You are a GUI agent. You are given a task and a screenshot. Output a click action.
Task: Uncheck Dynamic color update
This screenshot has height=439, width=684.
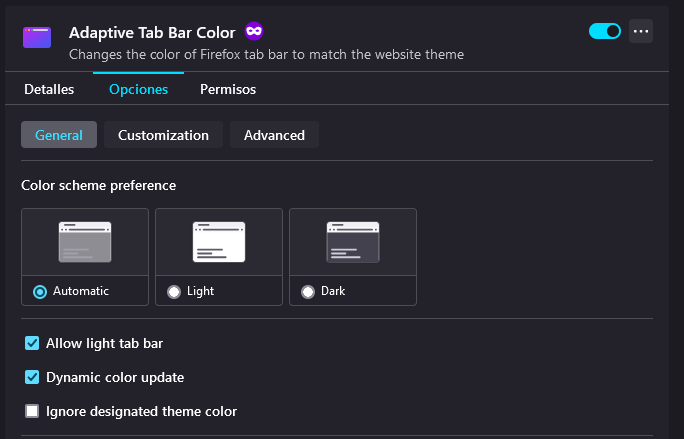point(32,377)
